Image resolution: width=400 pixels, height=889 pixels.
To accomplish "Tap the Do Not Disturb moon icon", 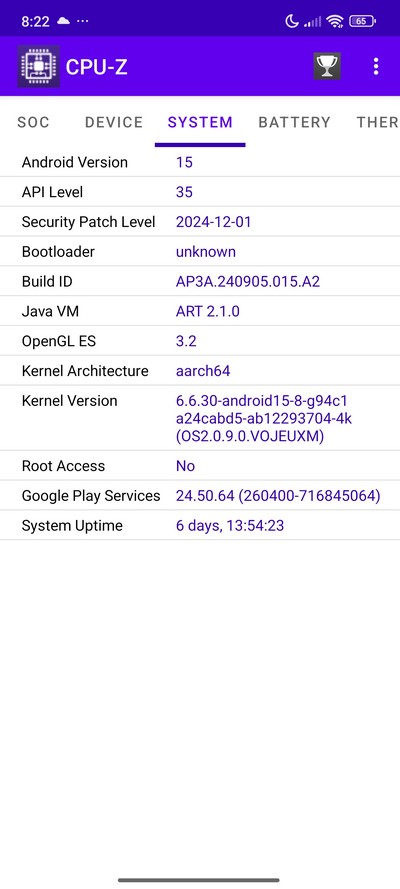I will click(292, 22).
